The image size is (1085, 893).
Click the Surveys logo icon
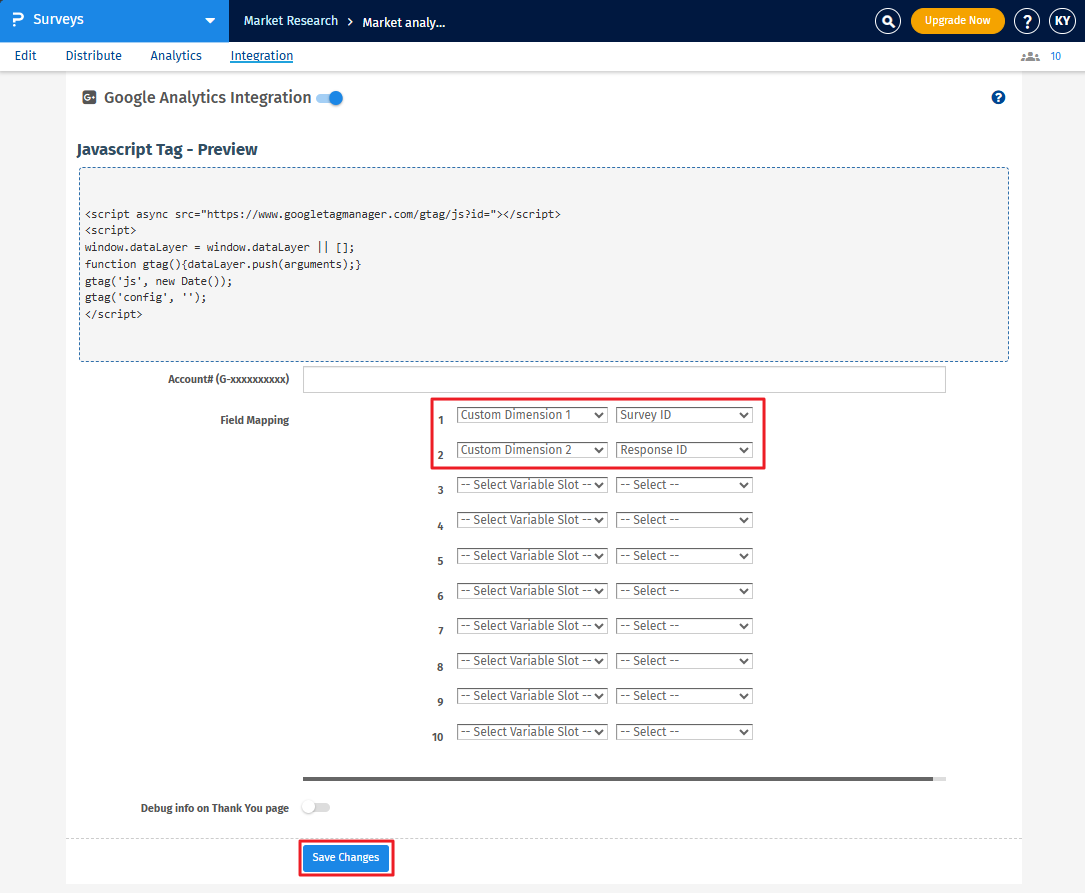pos(18,19)
